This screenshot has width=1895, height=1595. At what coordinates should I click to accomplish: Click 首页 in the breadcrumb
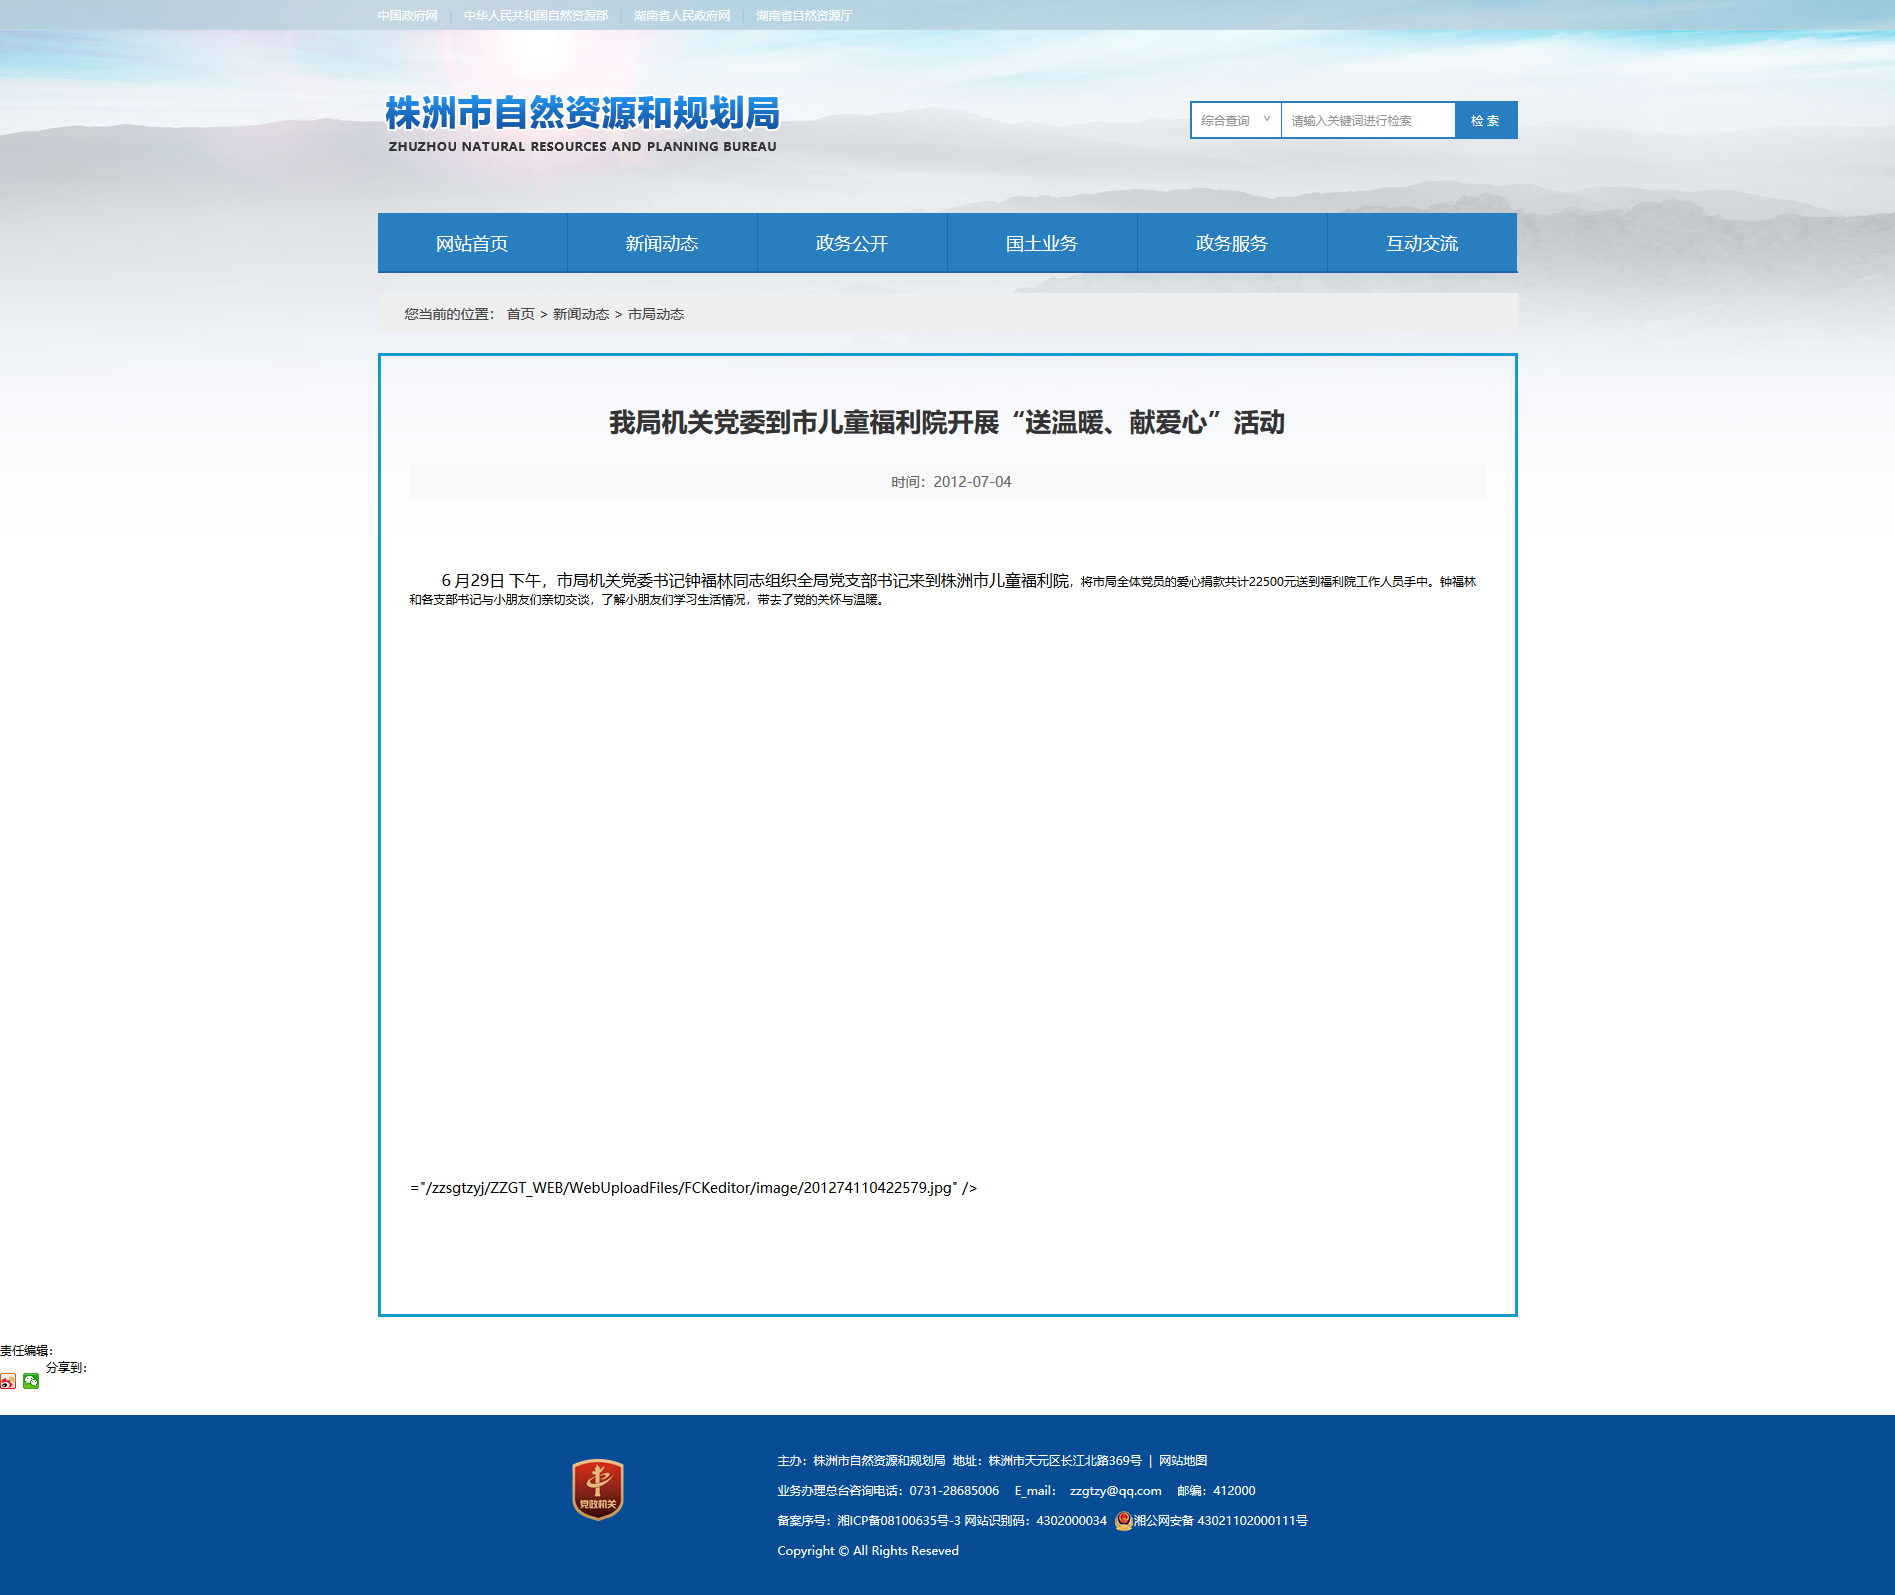click(520, 314)
